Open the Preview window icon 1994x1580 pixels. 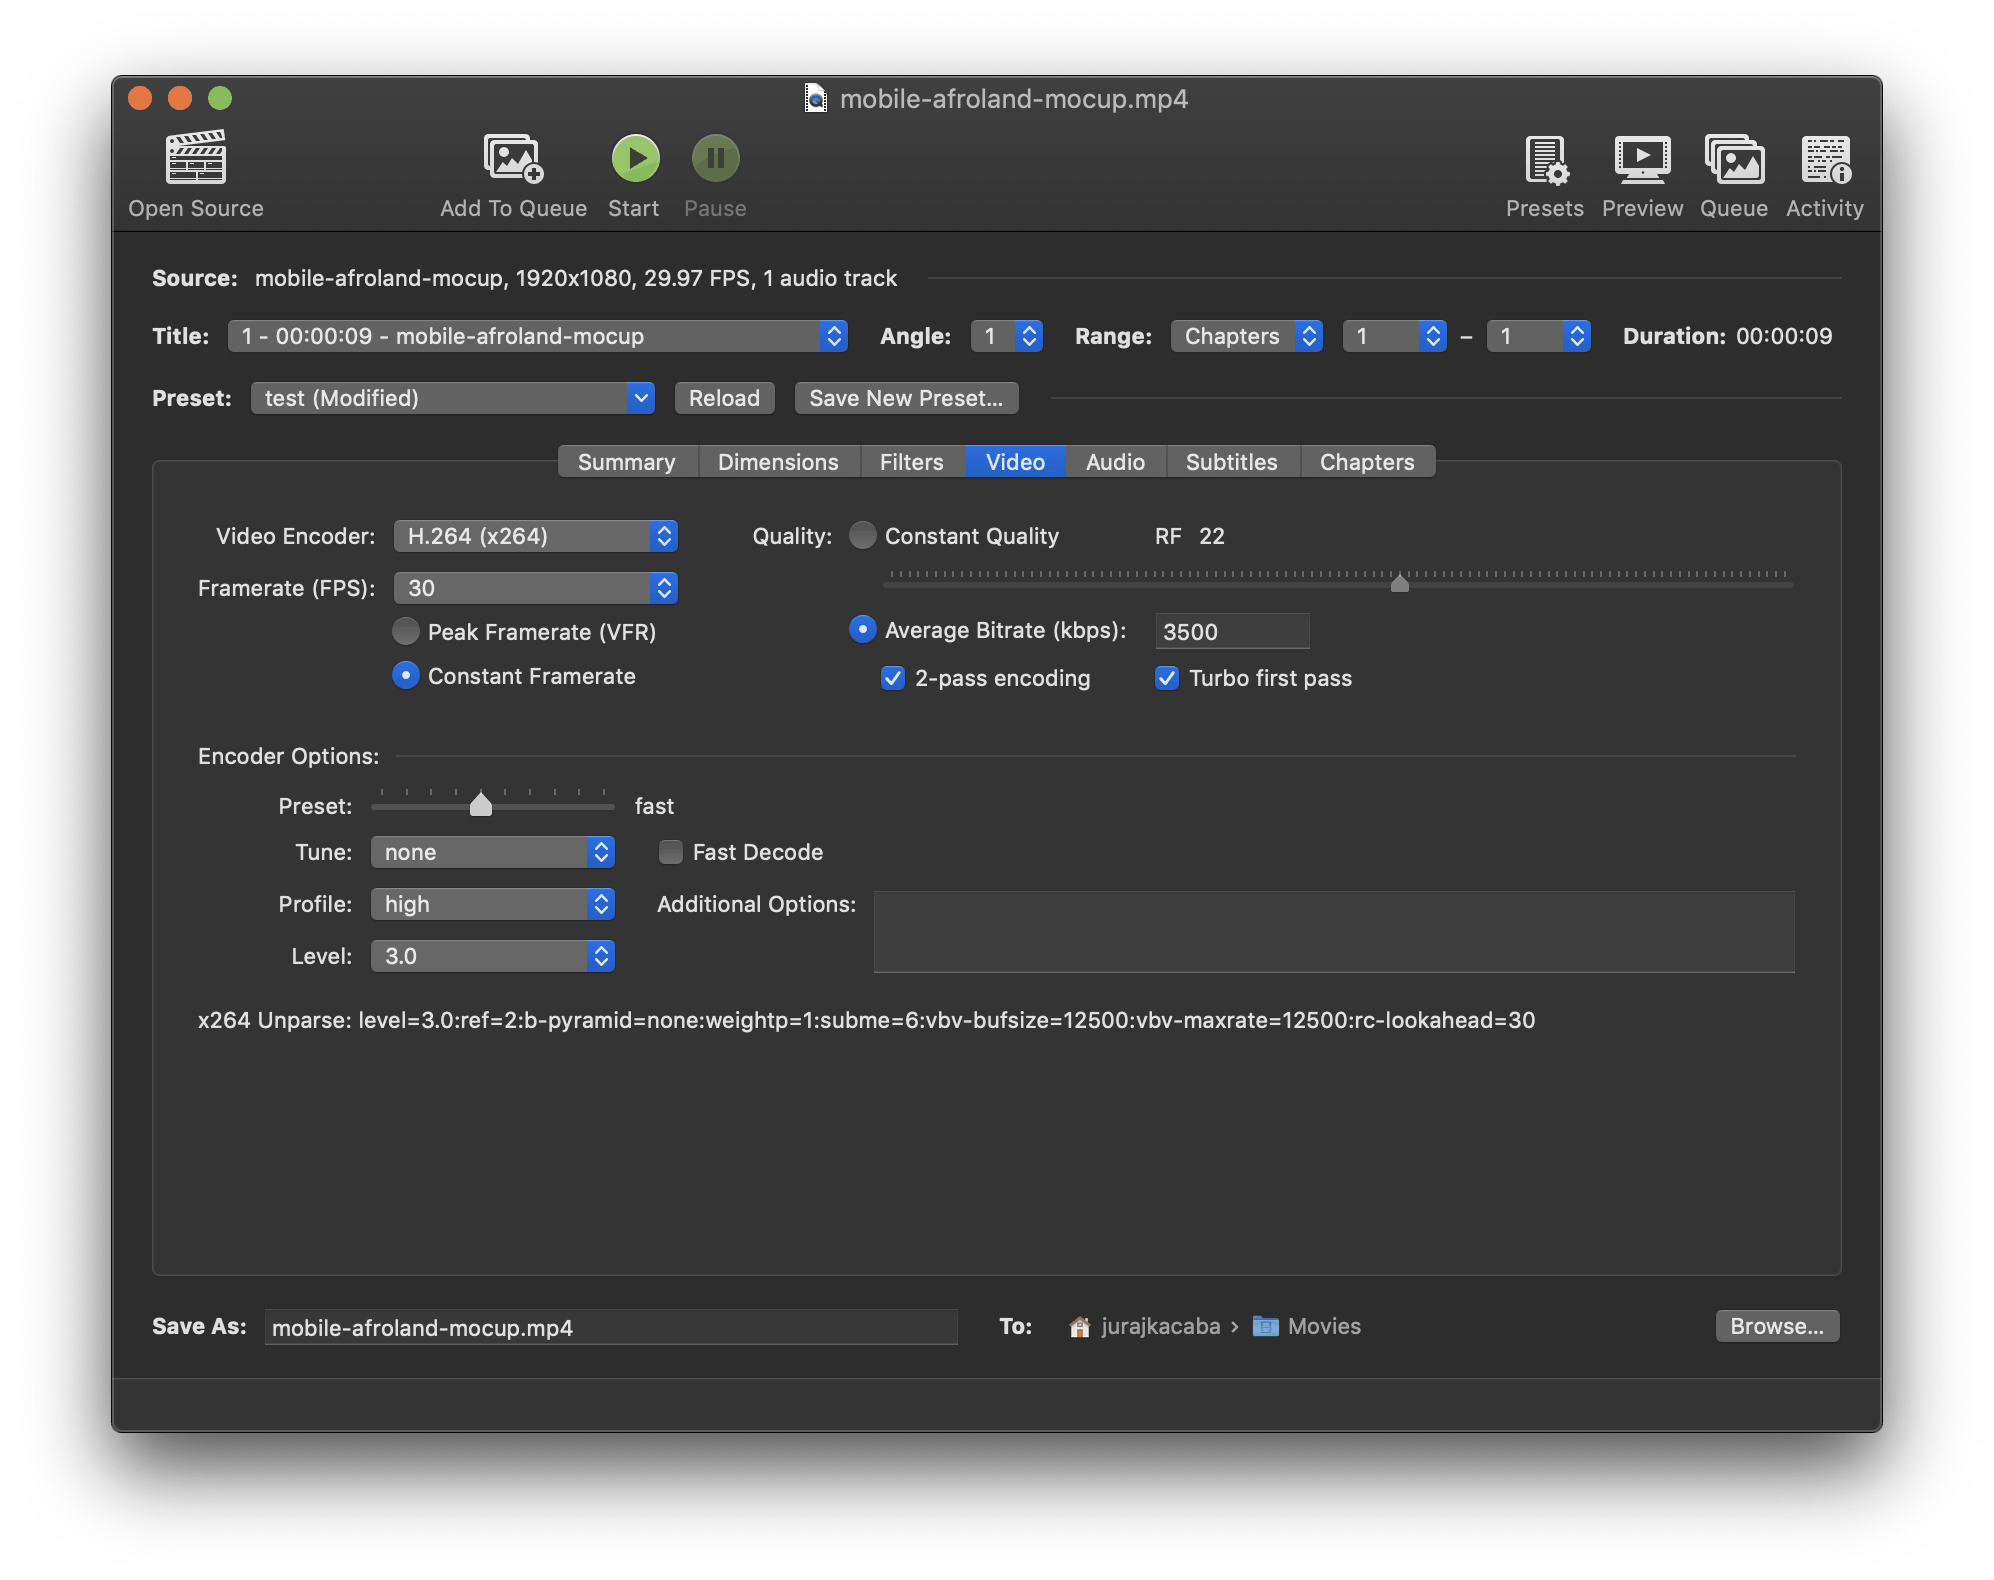click(x=1642, y=160)
